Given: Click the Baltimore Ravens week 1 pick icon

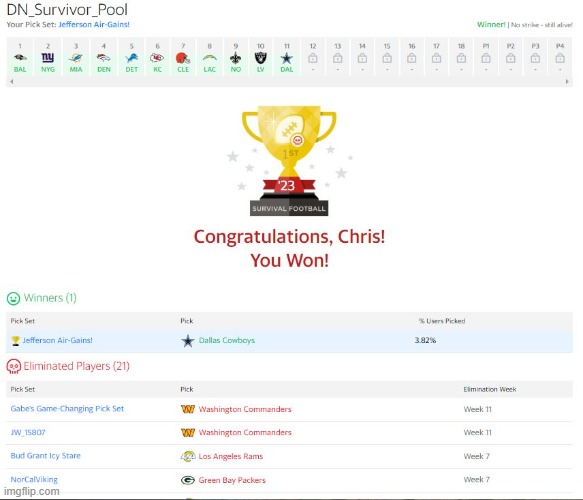Looking at the screenshot, I should tap(20, 58).
